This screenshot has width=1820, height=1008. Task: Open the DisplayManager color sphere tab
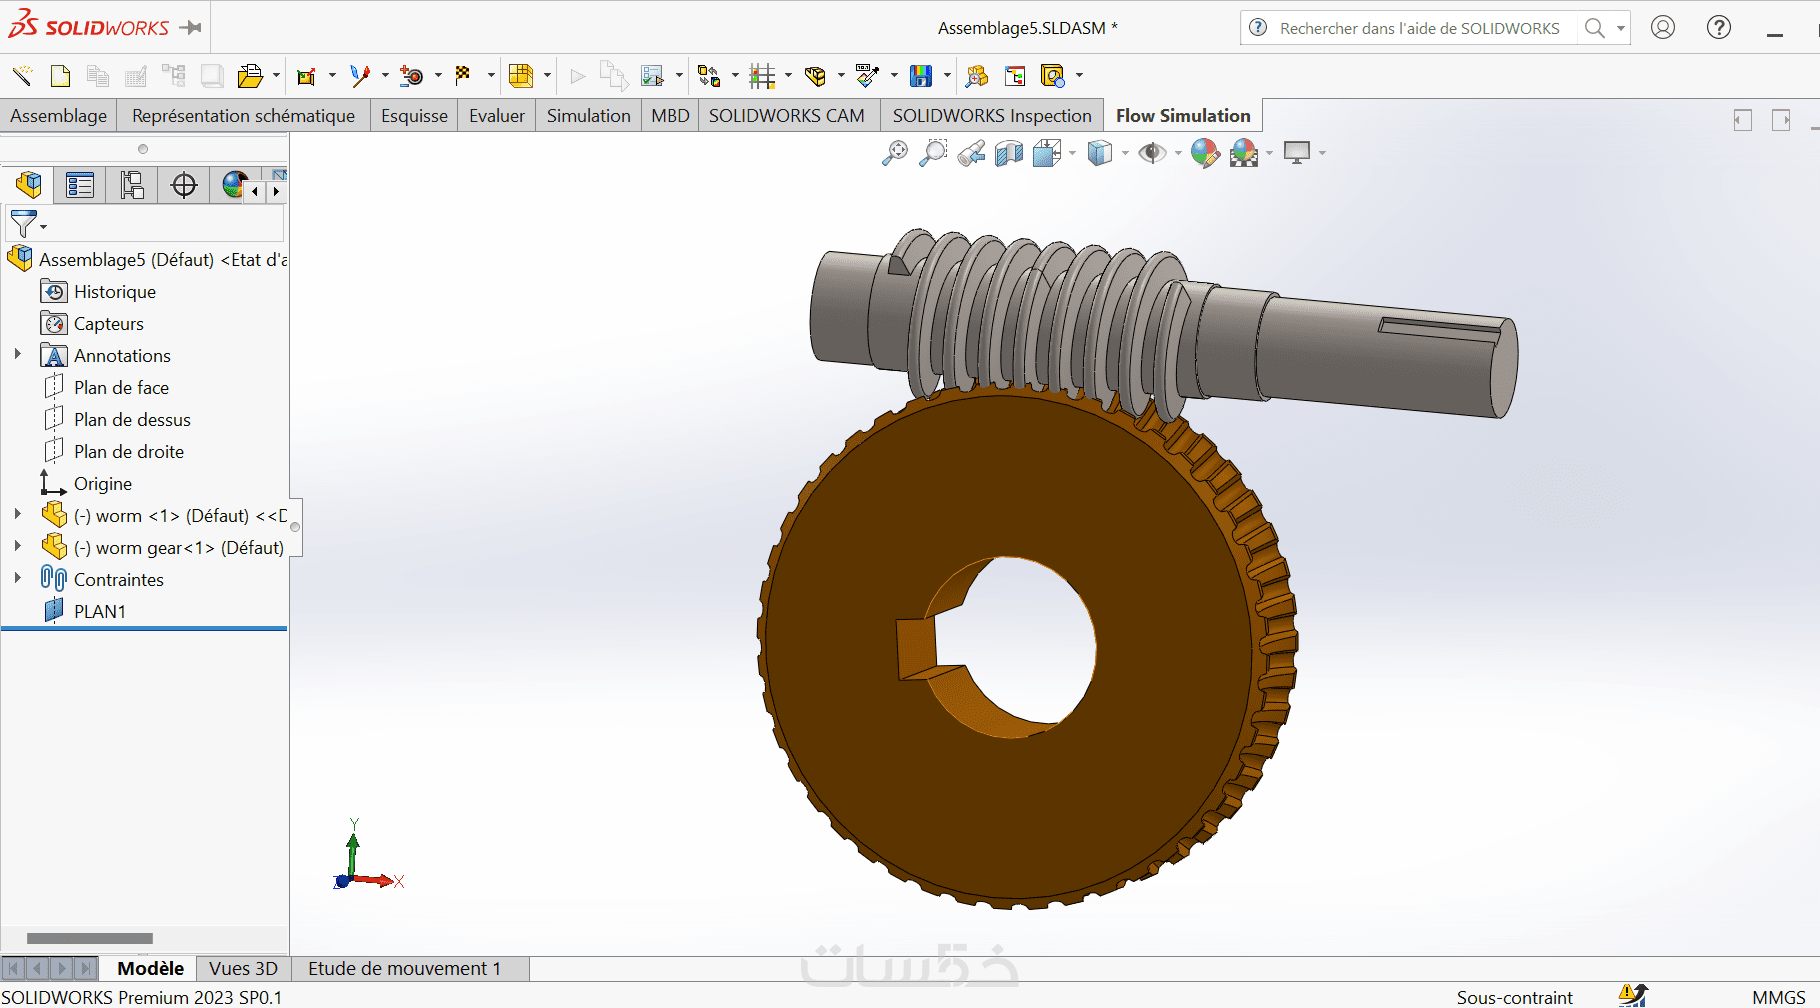(x=235, y=185)
